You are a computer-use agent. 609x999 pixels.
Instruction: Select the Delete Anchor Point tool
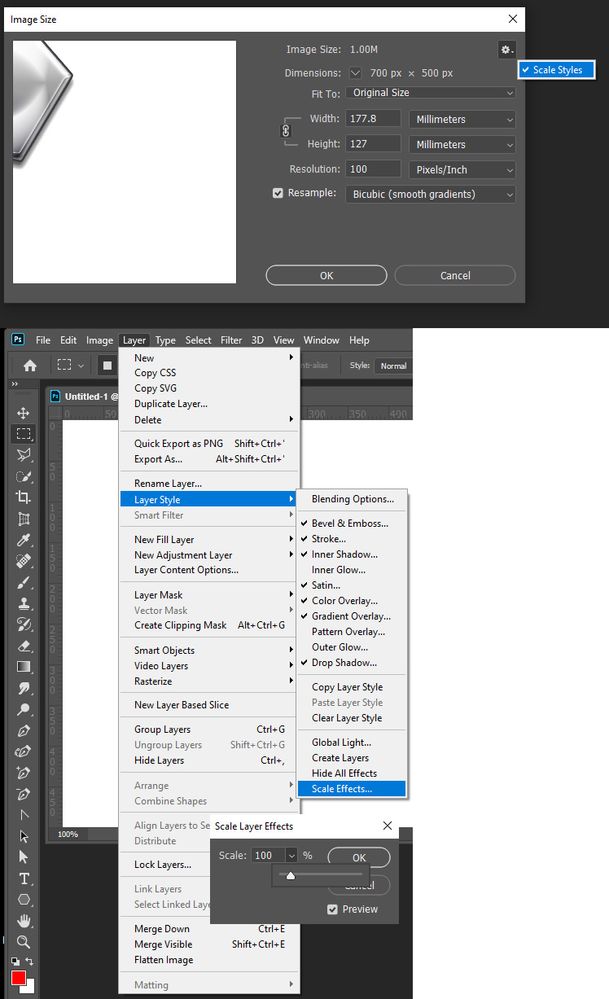24,794
